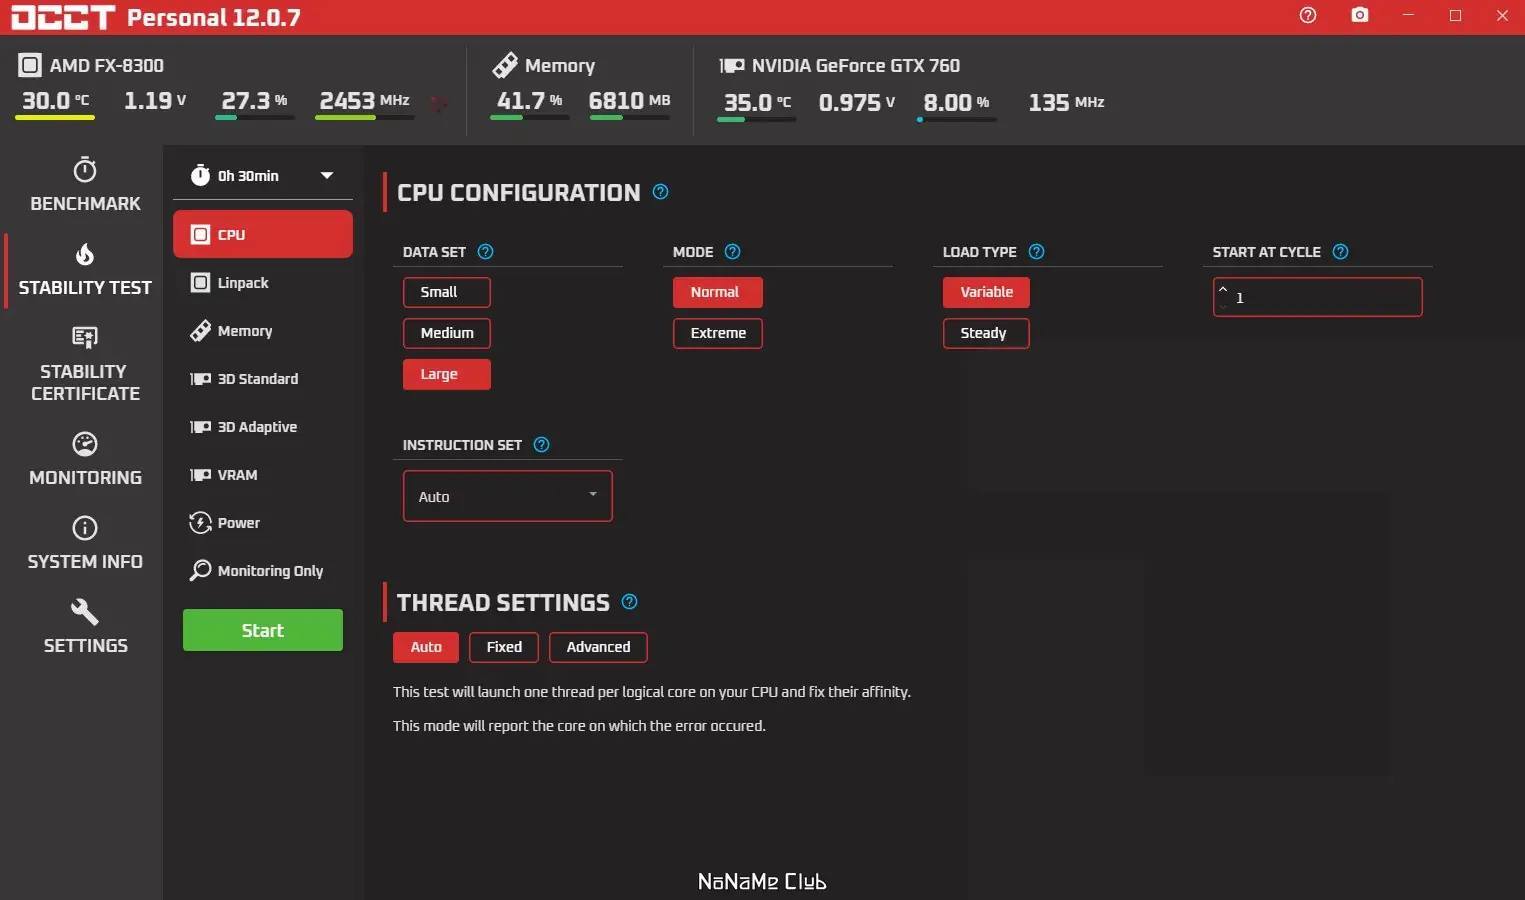1525x900 pixels.
Task: Set thread settings to Advanced
Action: pos(598,647)
